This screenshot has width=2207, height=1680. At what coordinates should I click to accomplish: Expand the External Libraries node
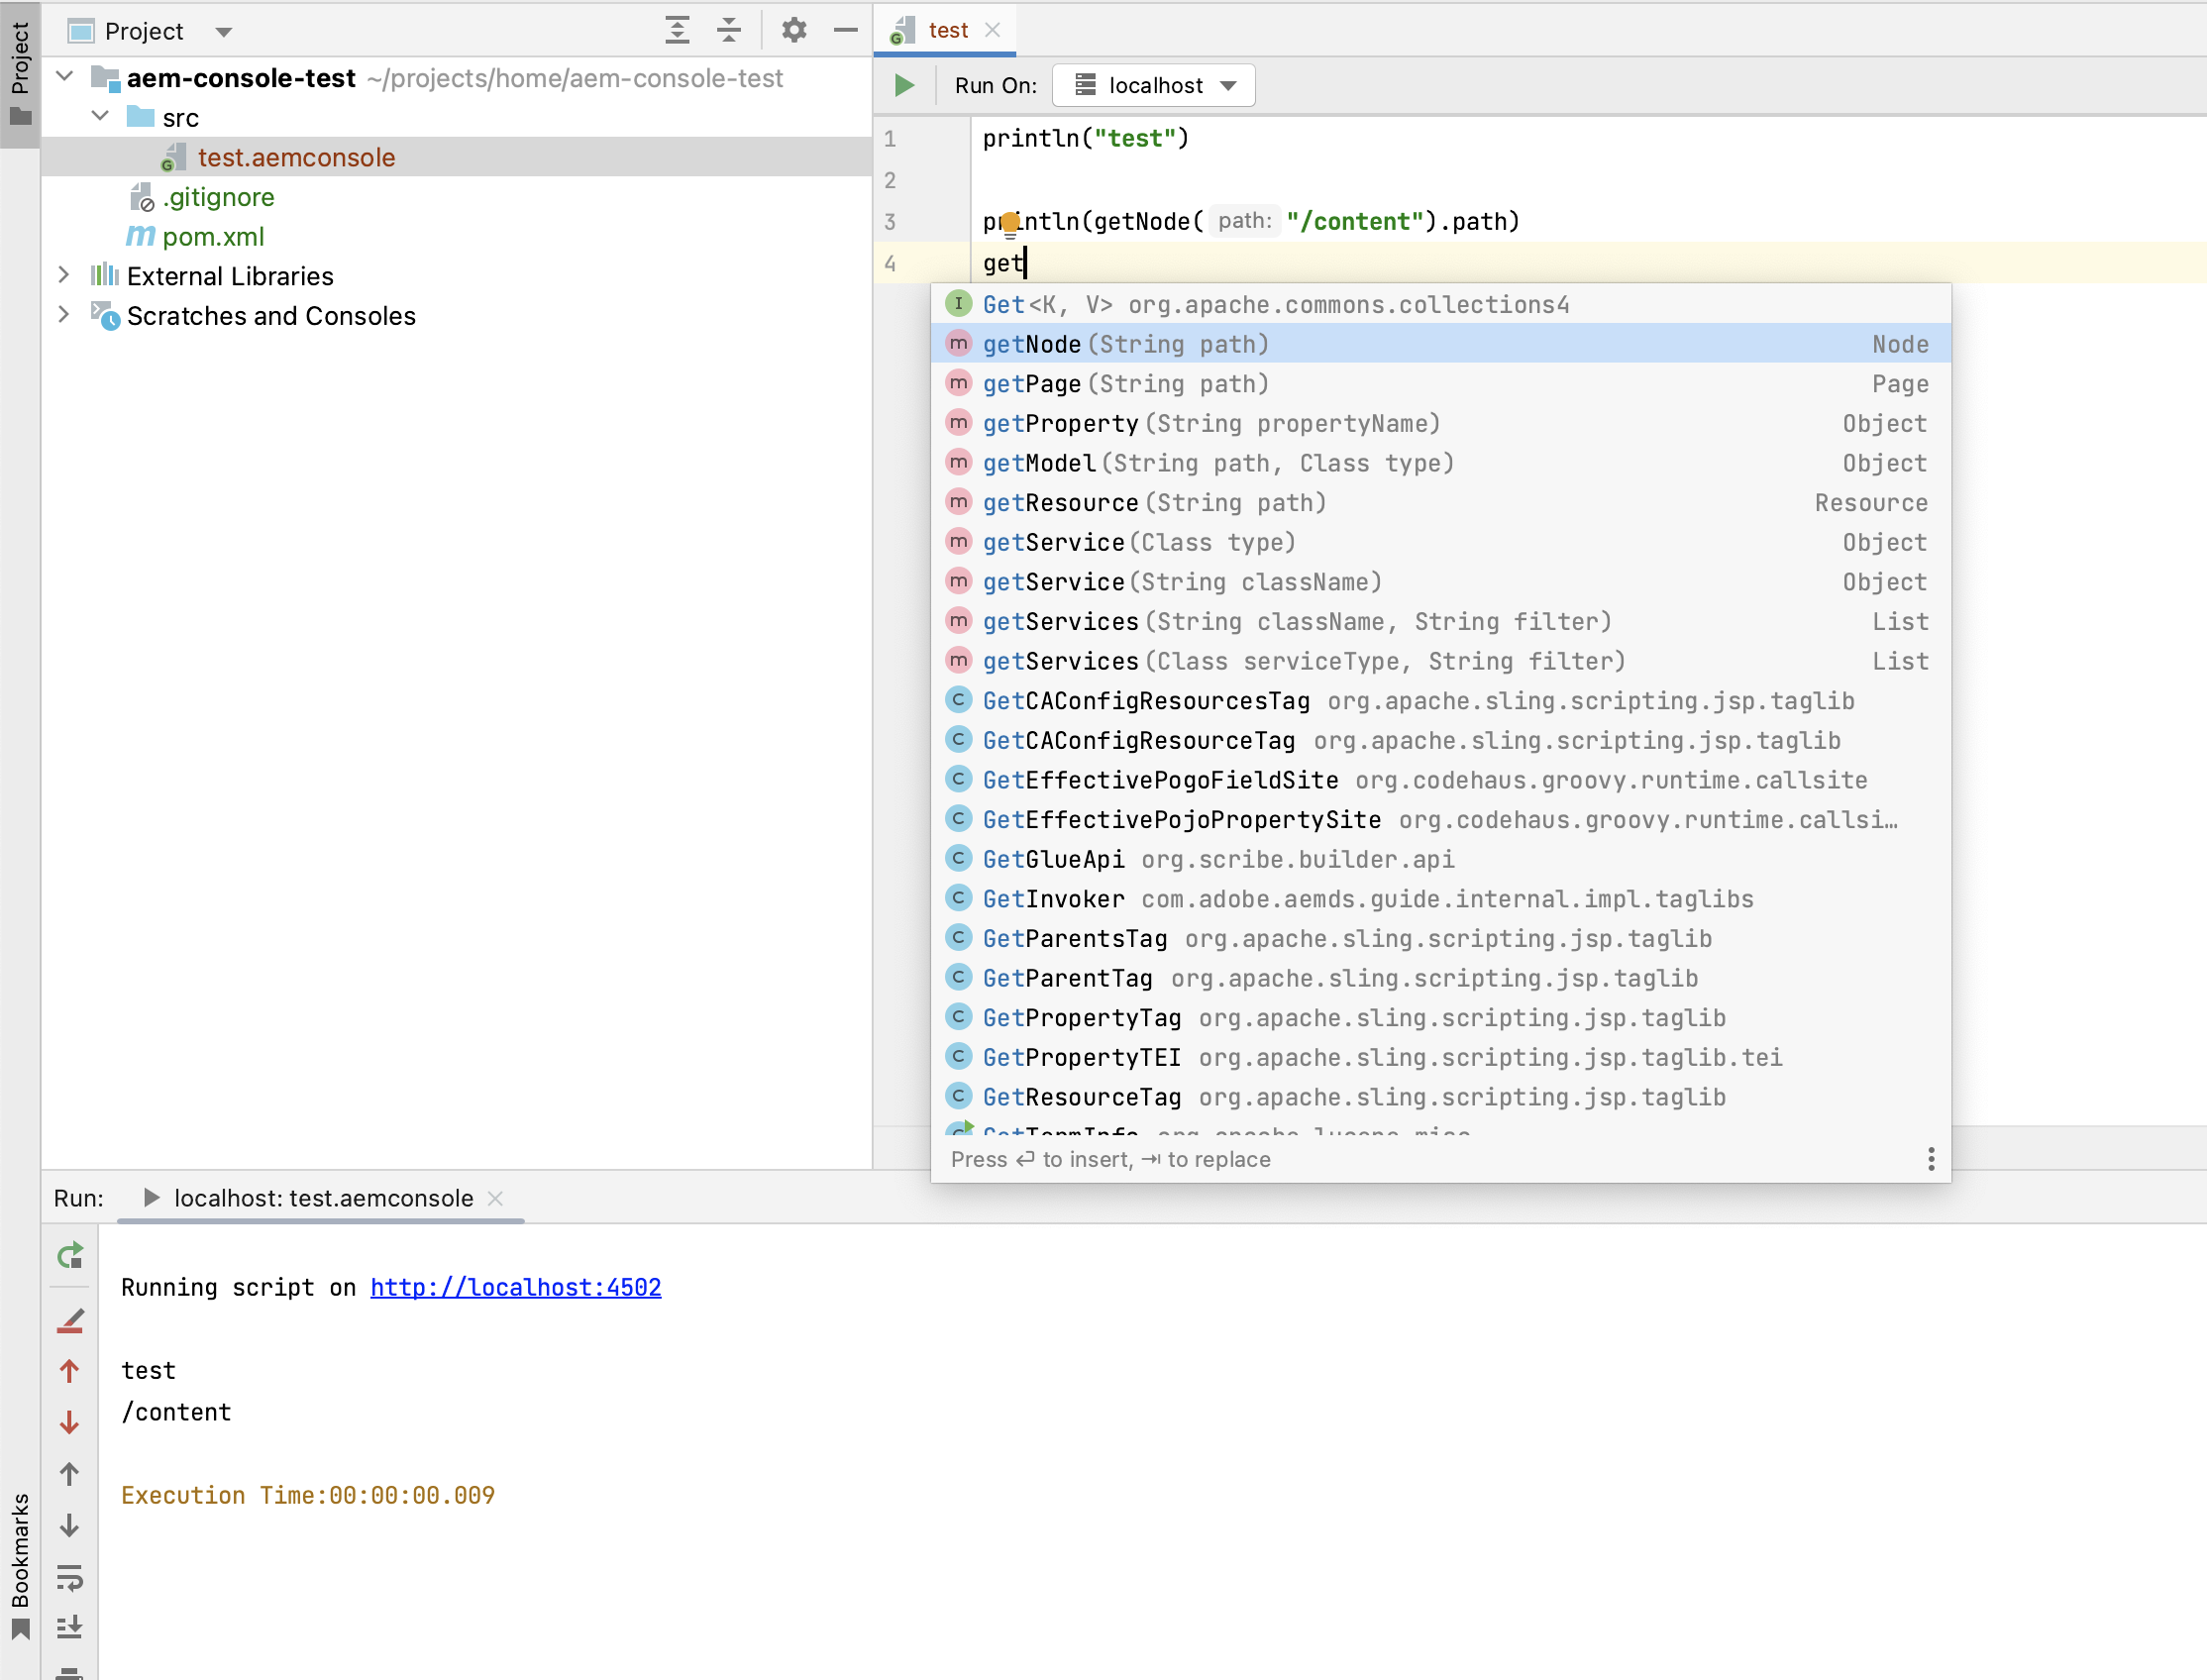[64, 275]
